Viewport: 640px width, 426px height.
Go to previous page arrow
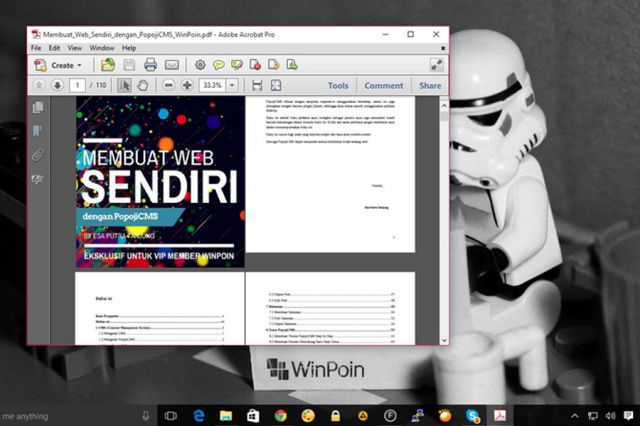coord(39,85)
